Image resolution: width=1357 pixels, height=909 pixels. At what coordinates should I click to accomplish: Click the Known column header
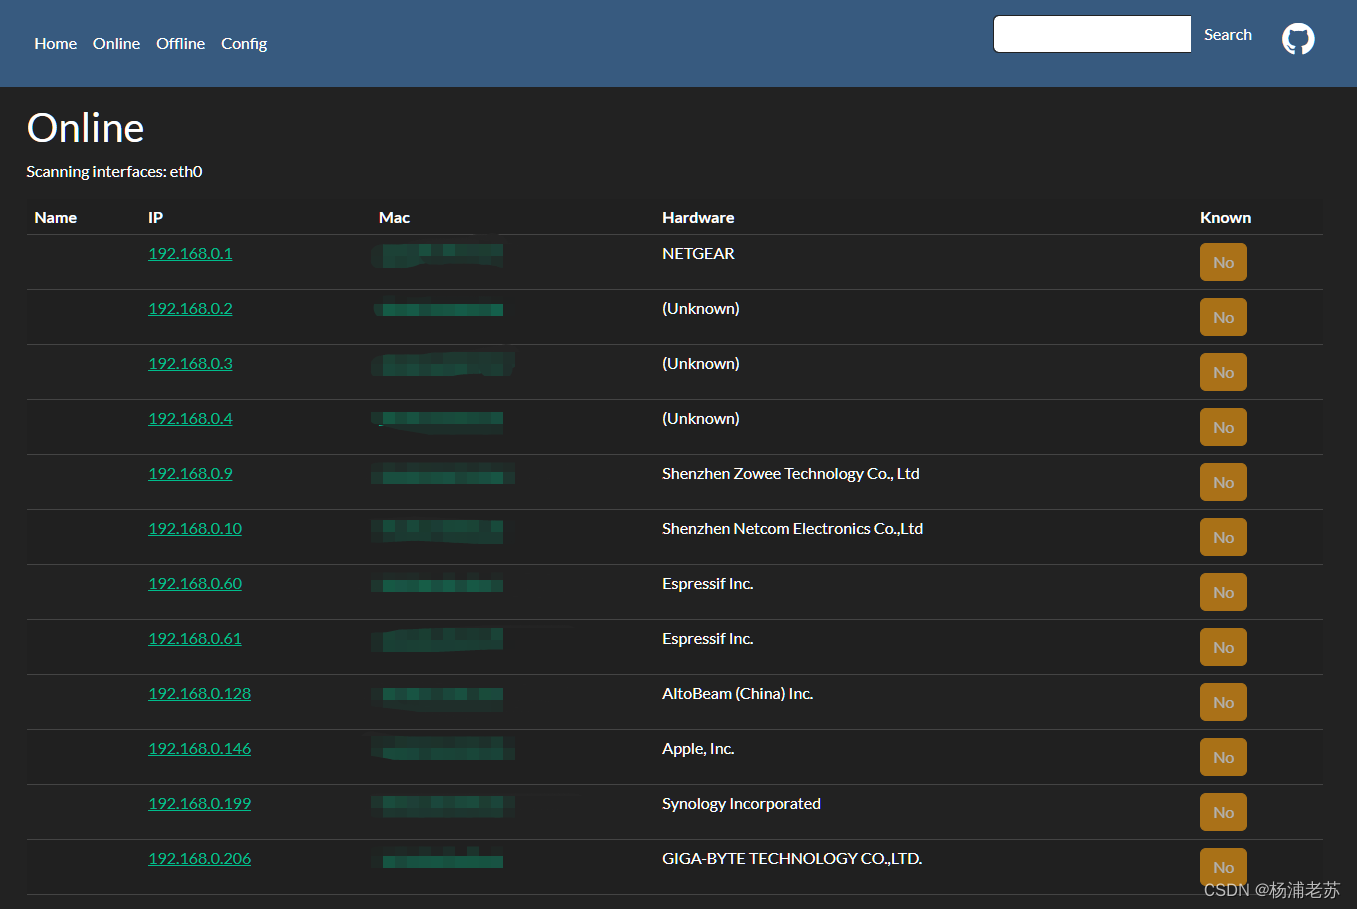click(x=1225, y=217)
